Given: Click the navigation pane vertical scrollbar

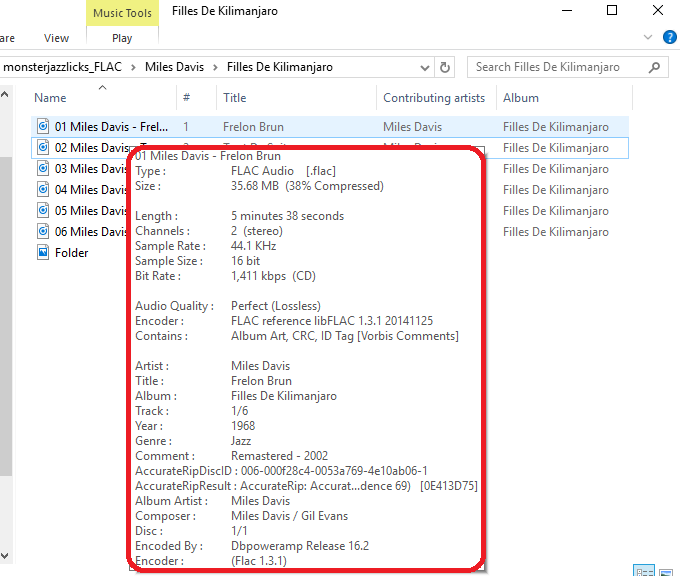Looking at the screenshot, I should click(6, 300).
